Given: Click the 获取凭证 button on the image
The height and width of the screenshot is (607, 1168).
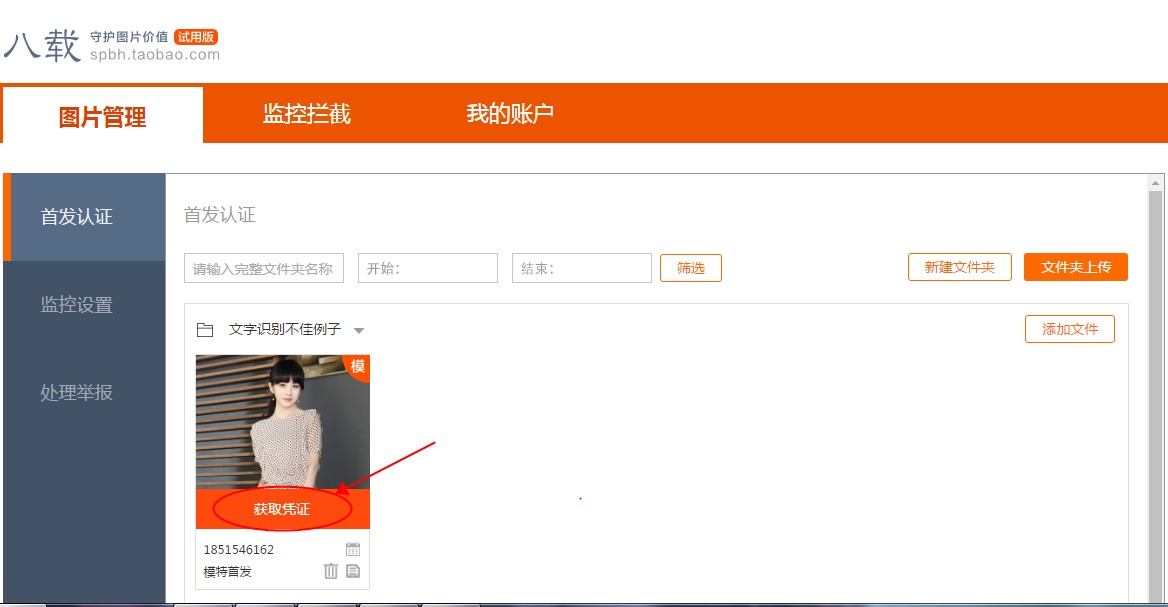Looking at the screenshot, I should [283, 508].
